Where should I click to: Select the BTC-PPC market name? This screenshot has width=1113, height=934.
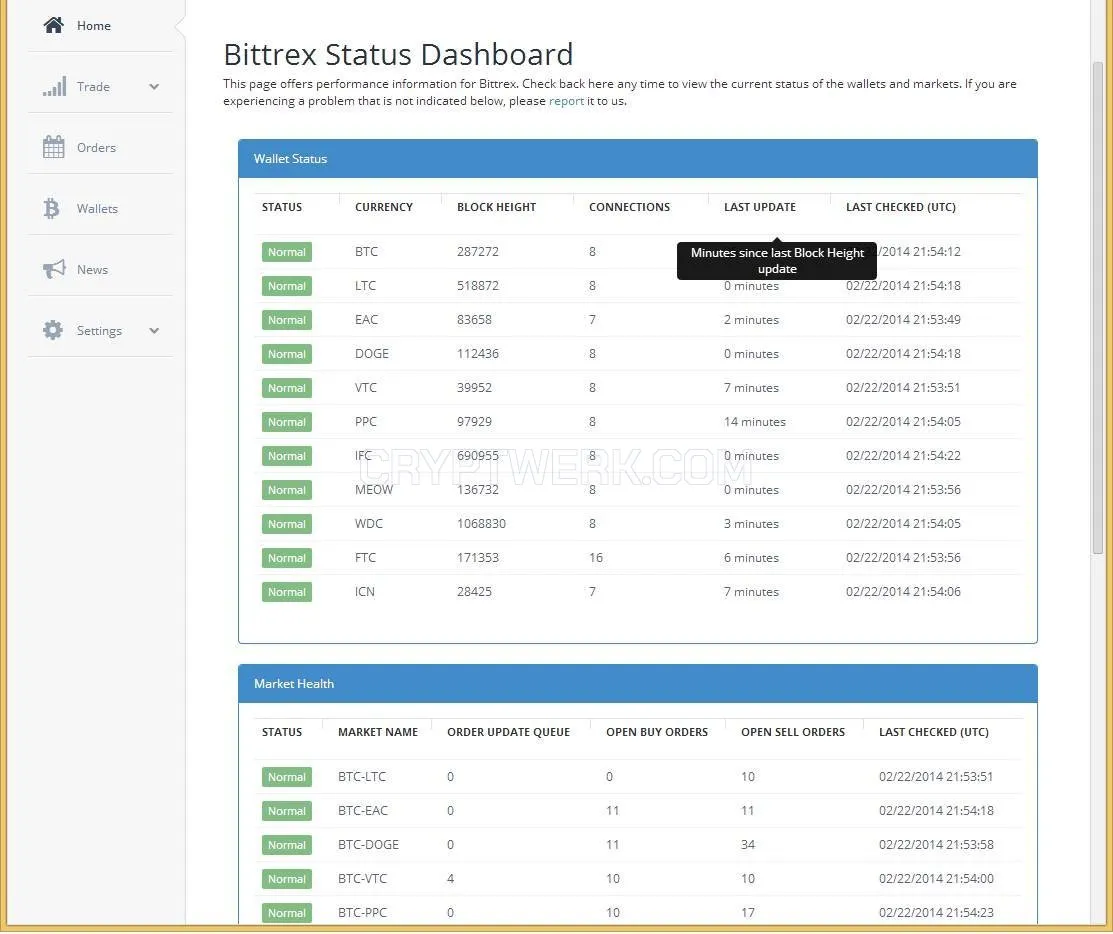[x=362, y=913]
